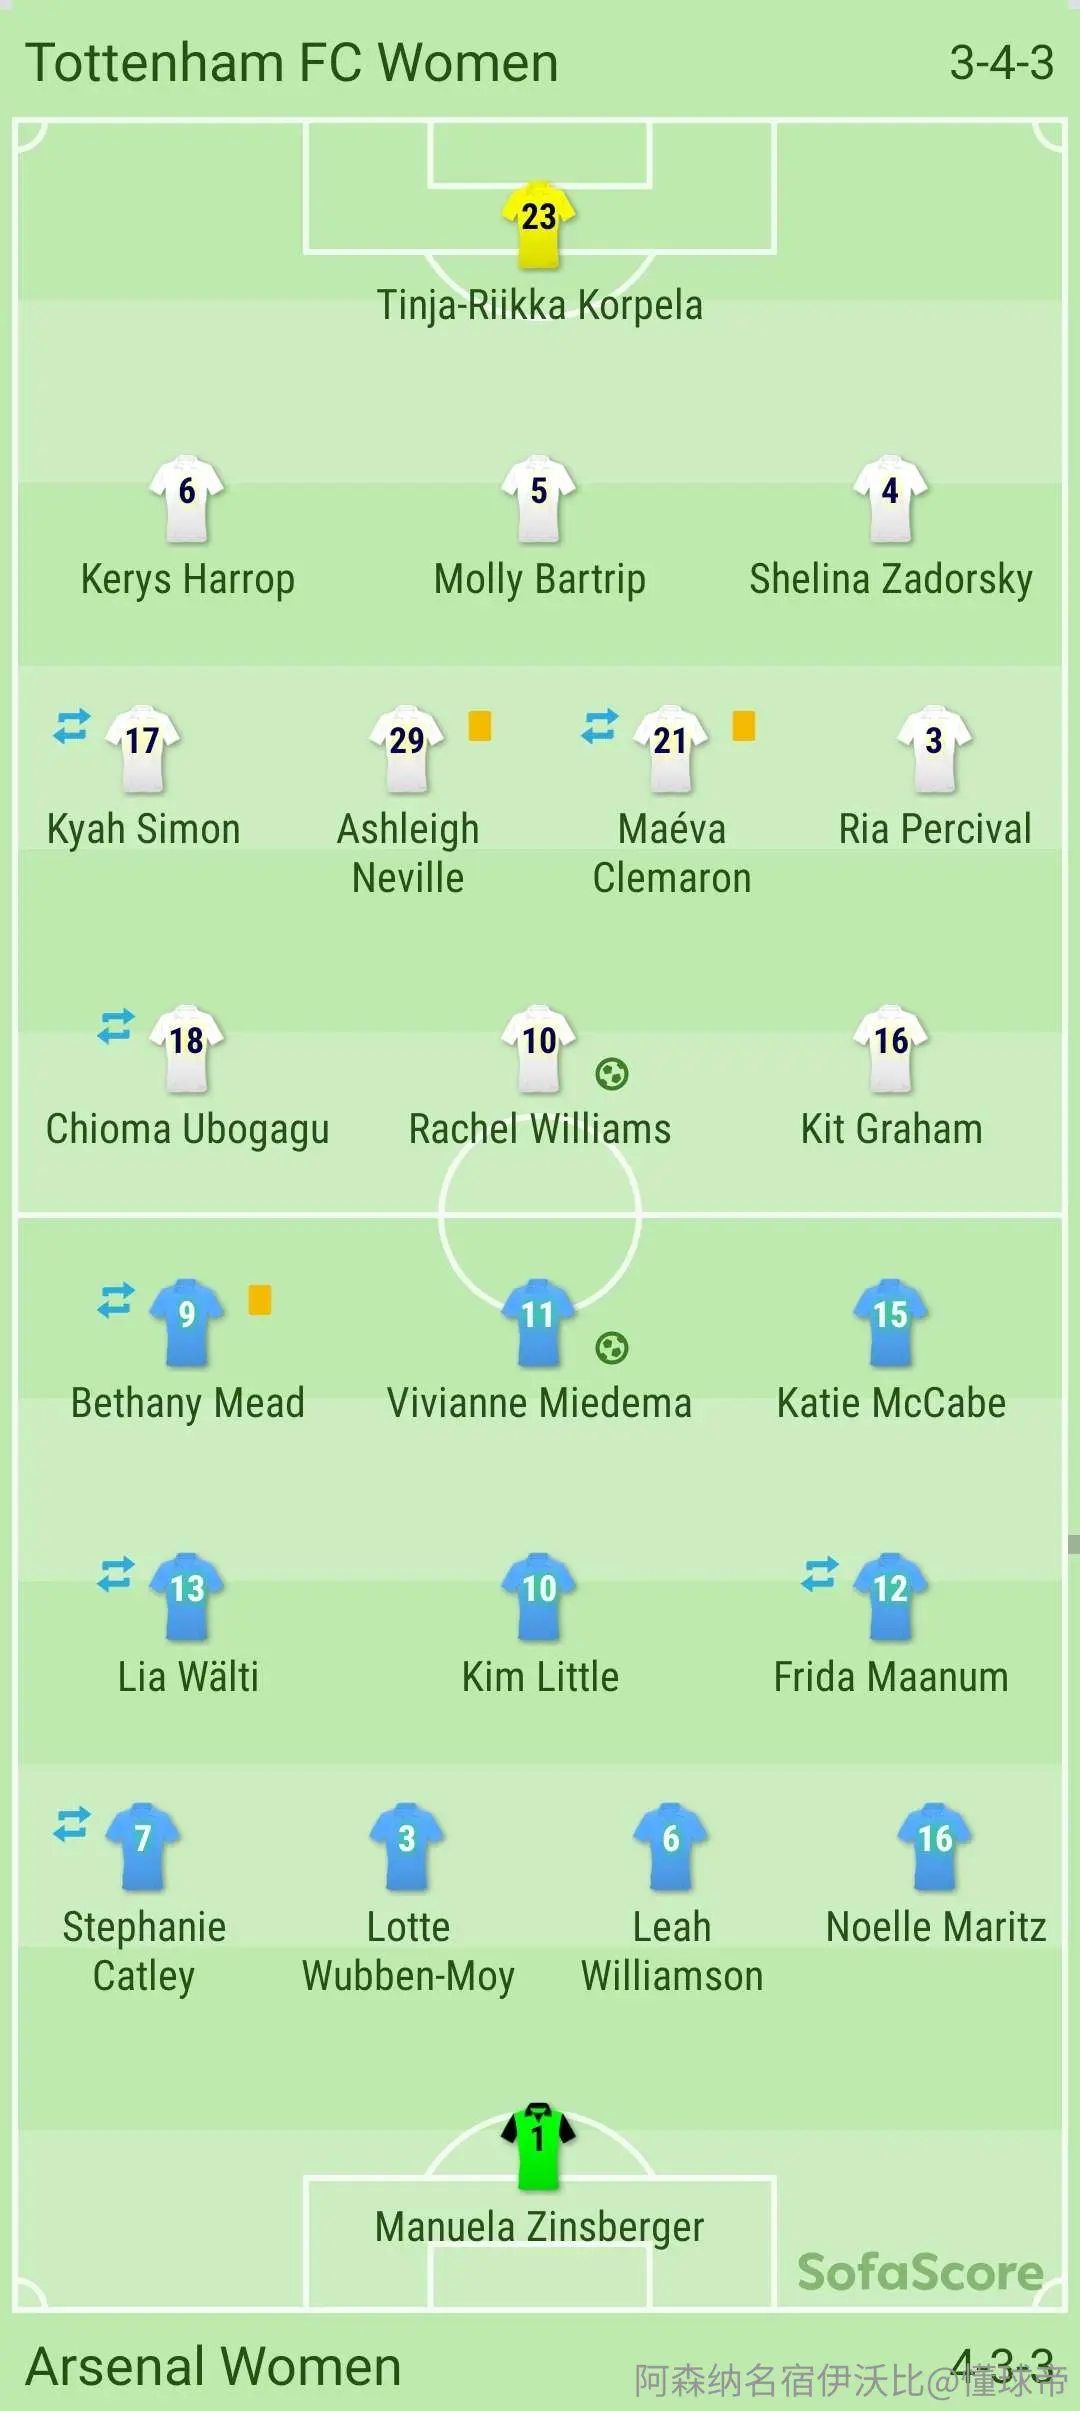Click the goal ball icon beside Vivianne Miedema

click(612, 1348)
